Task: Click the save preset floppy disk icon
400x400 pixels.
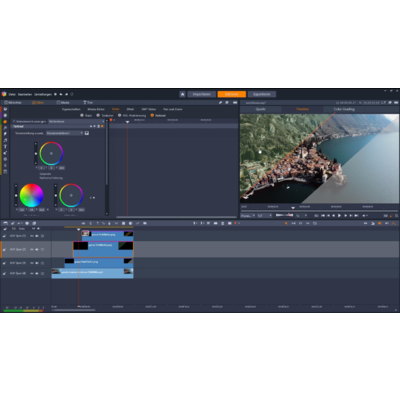Action: click(x=87, y=133)
